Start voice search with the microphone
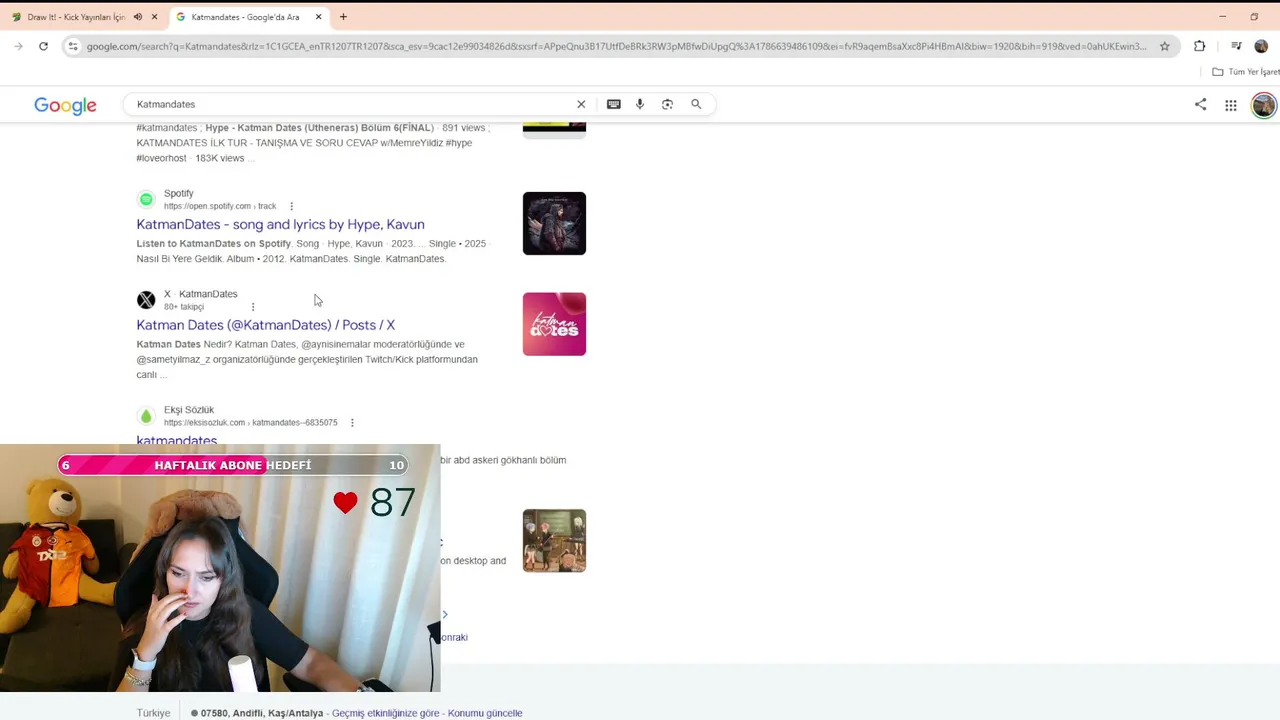Viewport: 1280px width, 720px height. (640, 104)
